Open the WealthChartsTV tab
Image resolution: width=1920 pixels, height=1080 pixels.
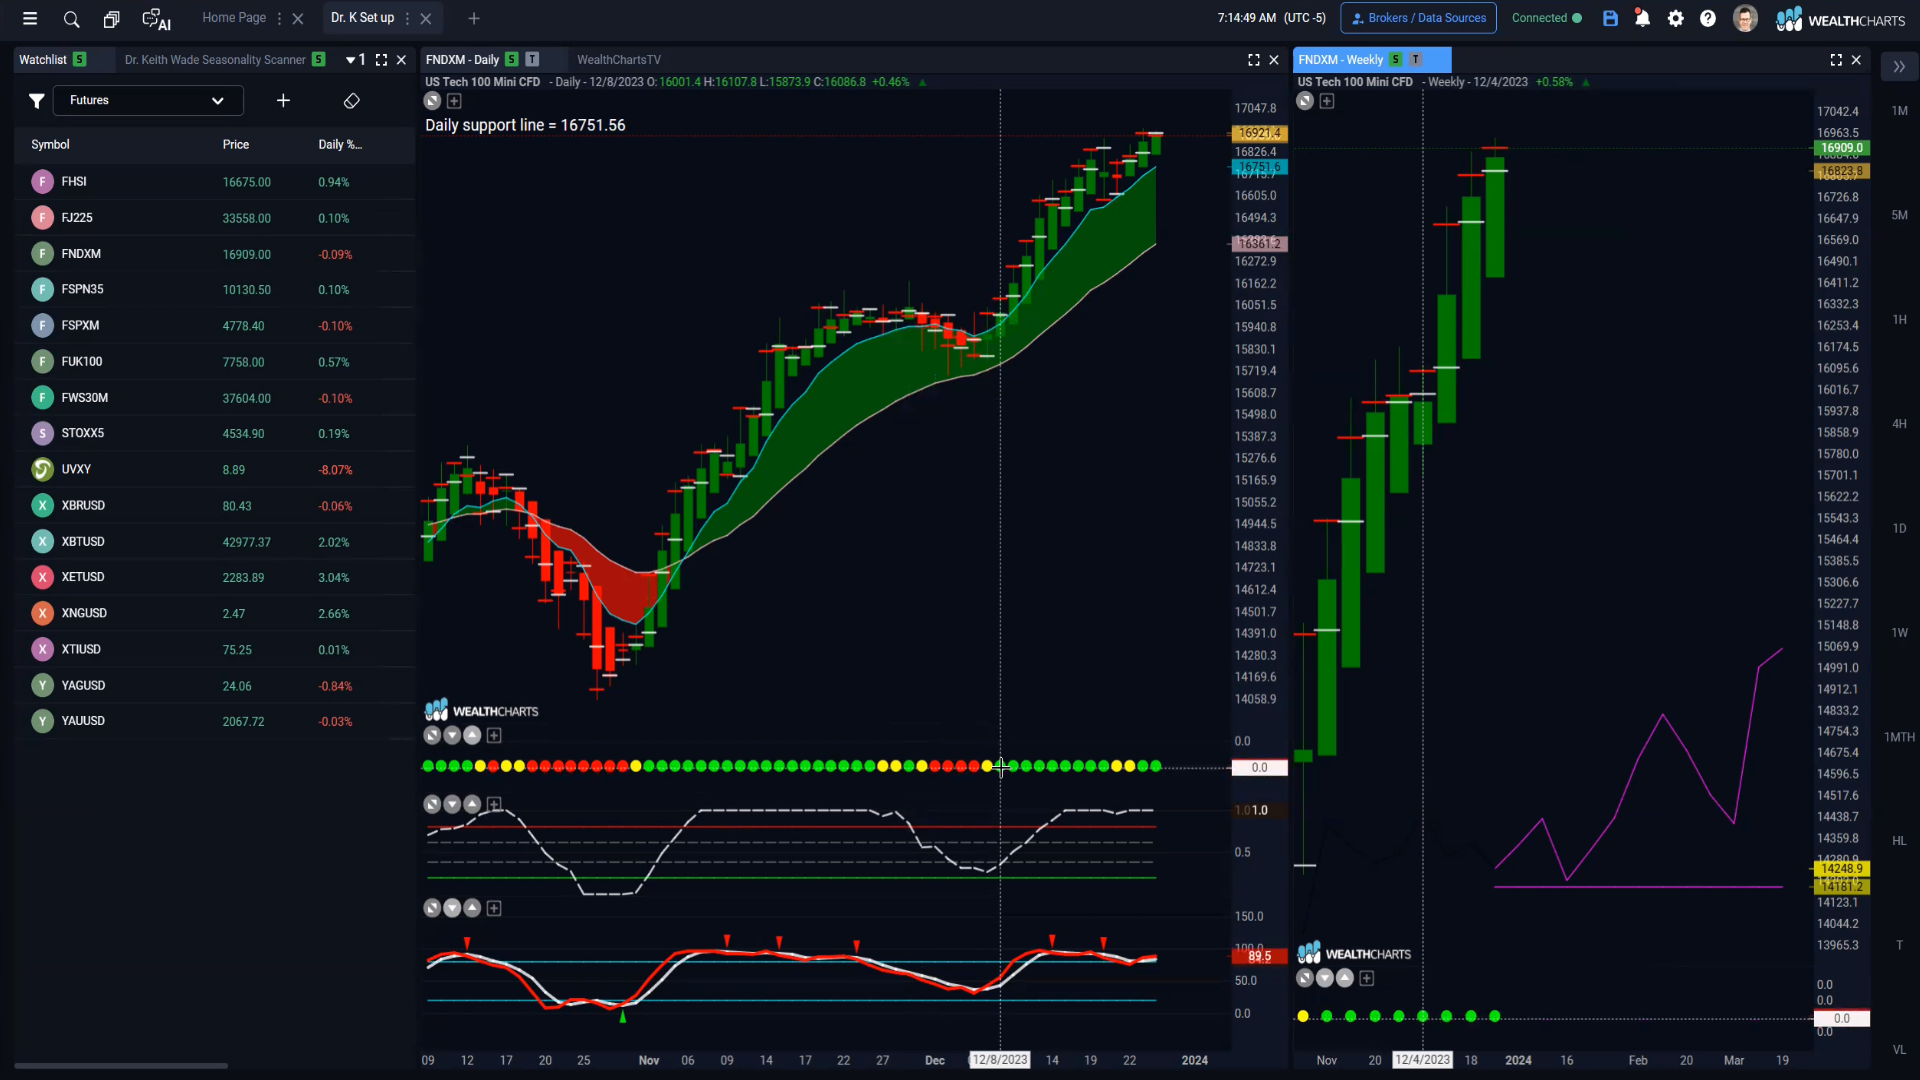click(619, 60)
